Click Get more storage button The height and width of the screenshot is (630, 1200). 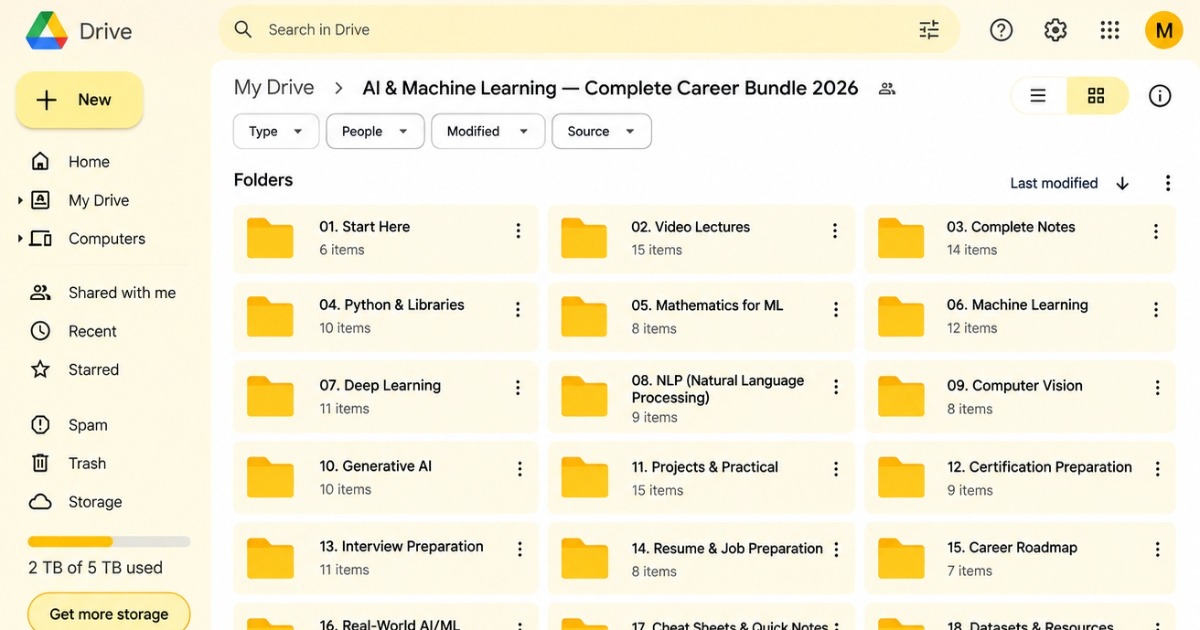[x=109, y=614]
